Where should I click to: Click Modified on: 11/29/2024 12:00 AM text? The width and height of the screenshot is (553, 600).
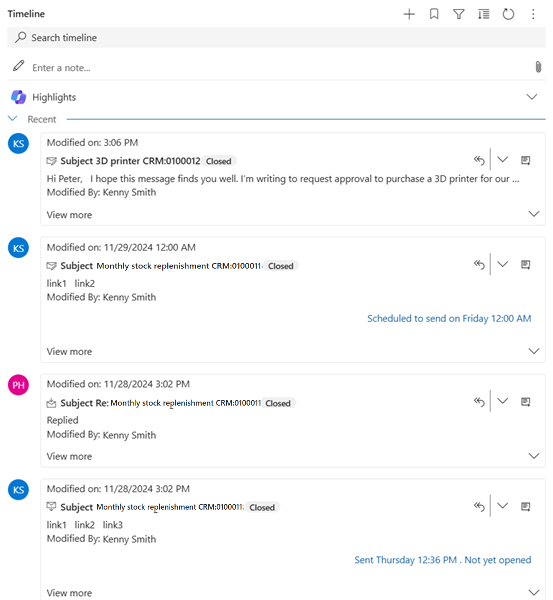(x=121, y=247)
